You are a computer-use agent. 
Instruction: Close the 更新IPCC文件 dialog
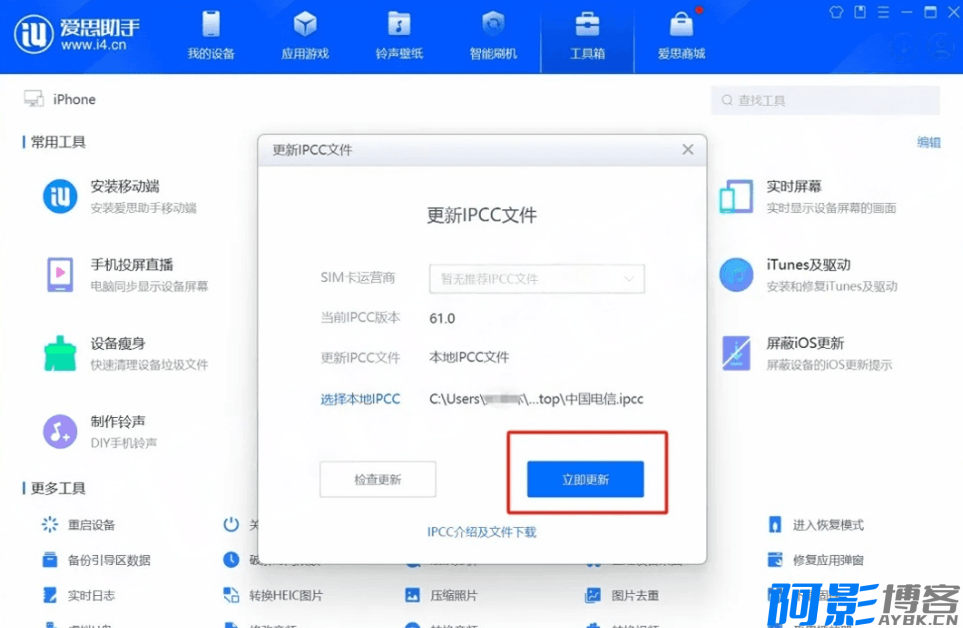687,150
